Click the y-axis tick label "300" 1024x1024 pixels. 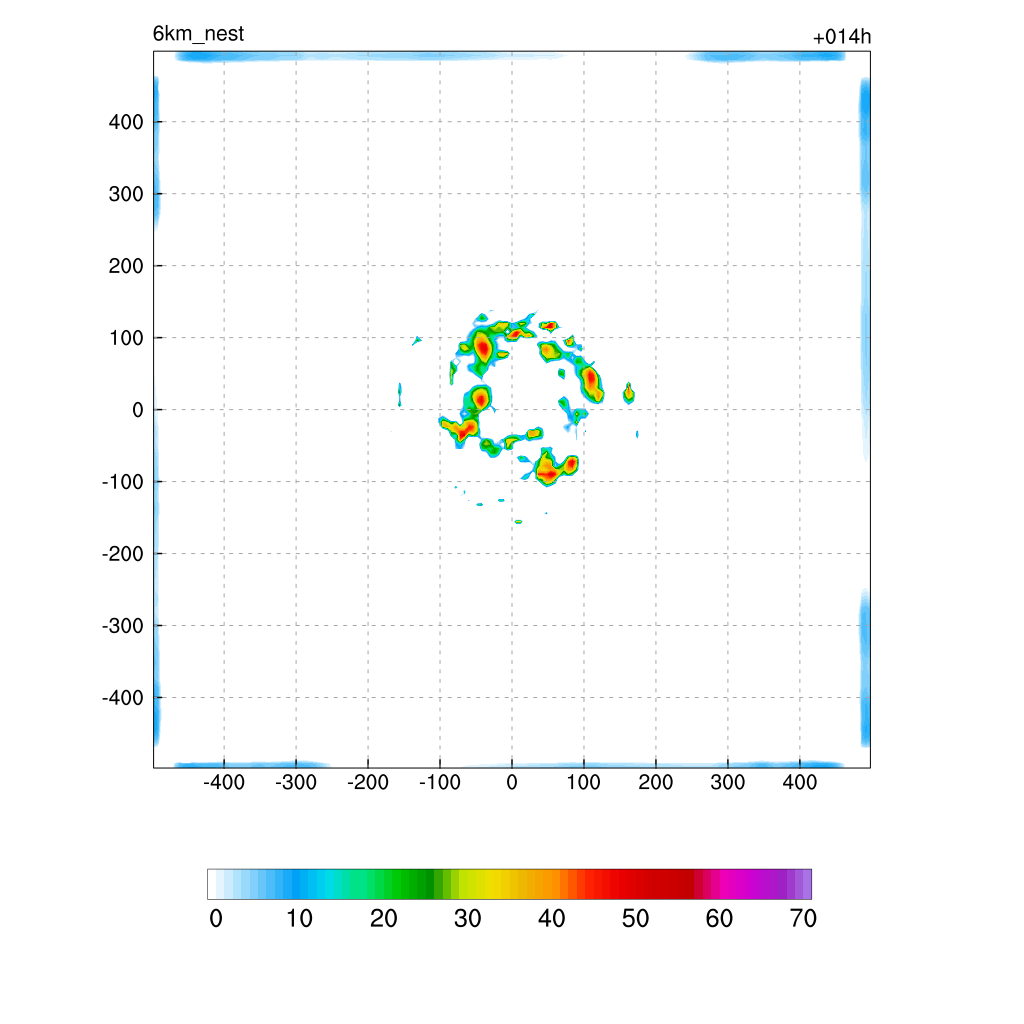(x=126, y=194)
